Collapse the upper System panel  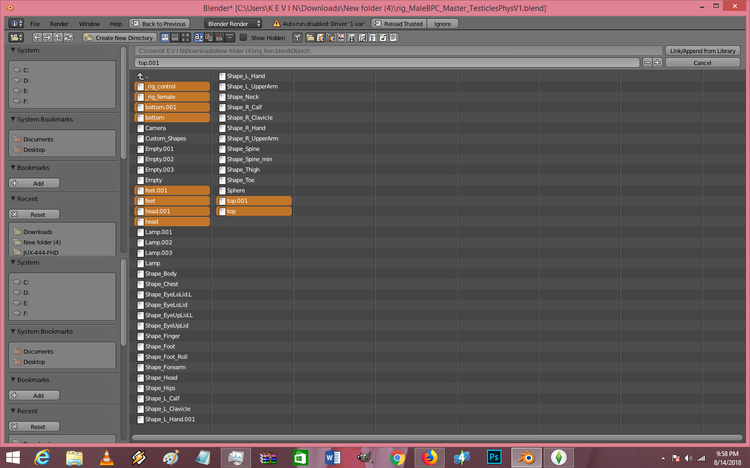13,50
